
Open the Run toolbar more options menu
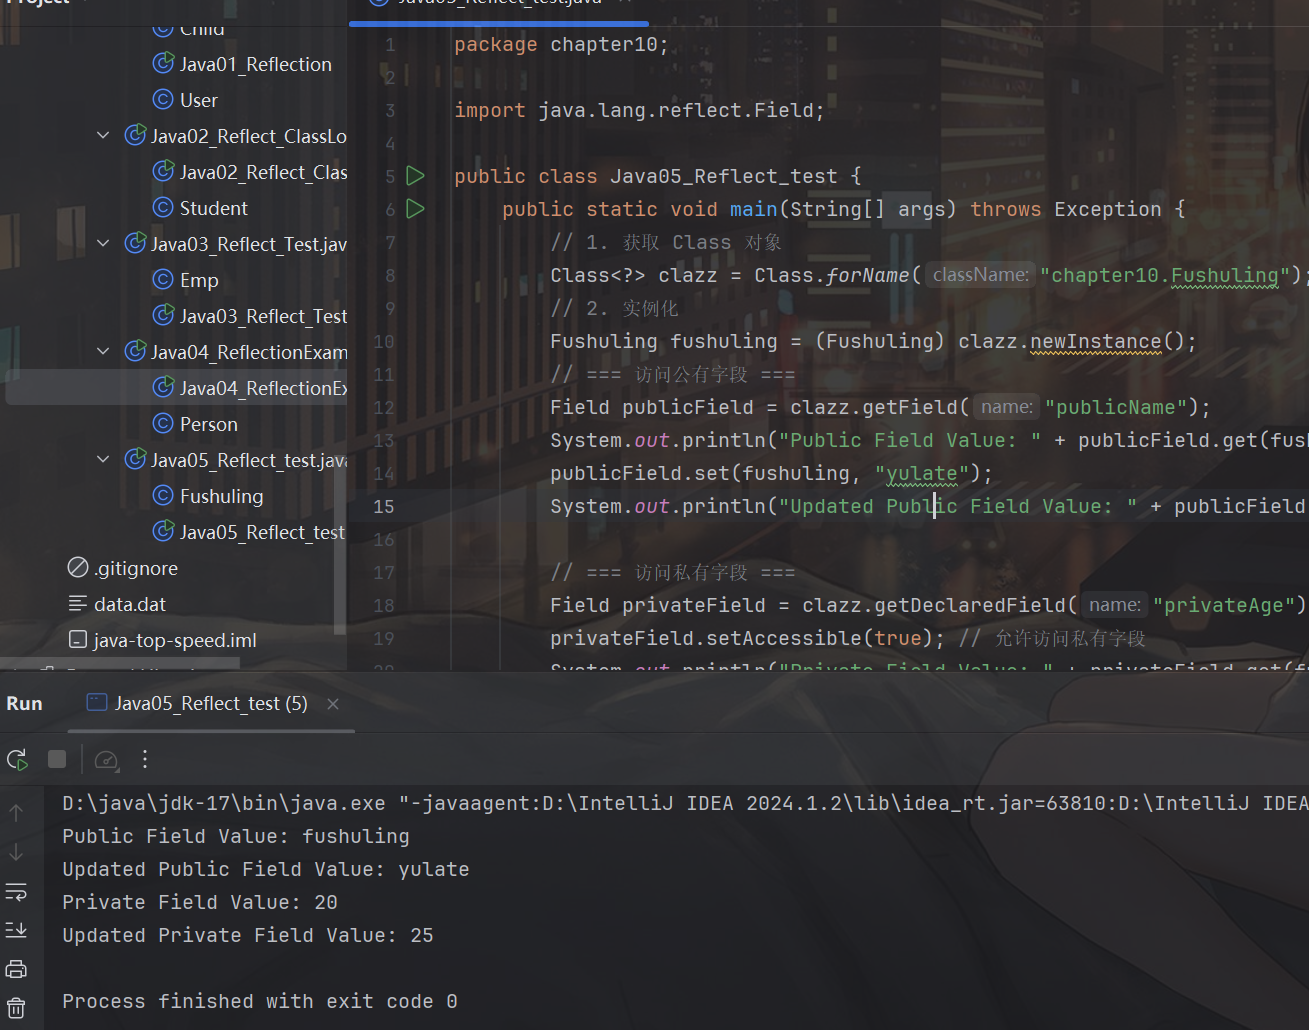pos(145,760)
